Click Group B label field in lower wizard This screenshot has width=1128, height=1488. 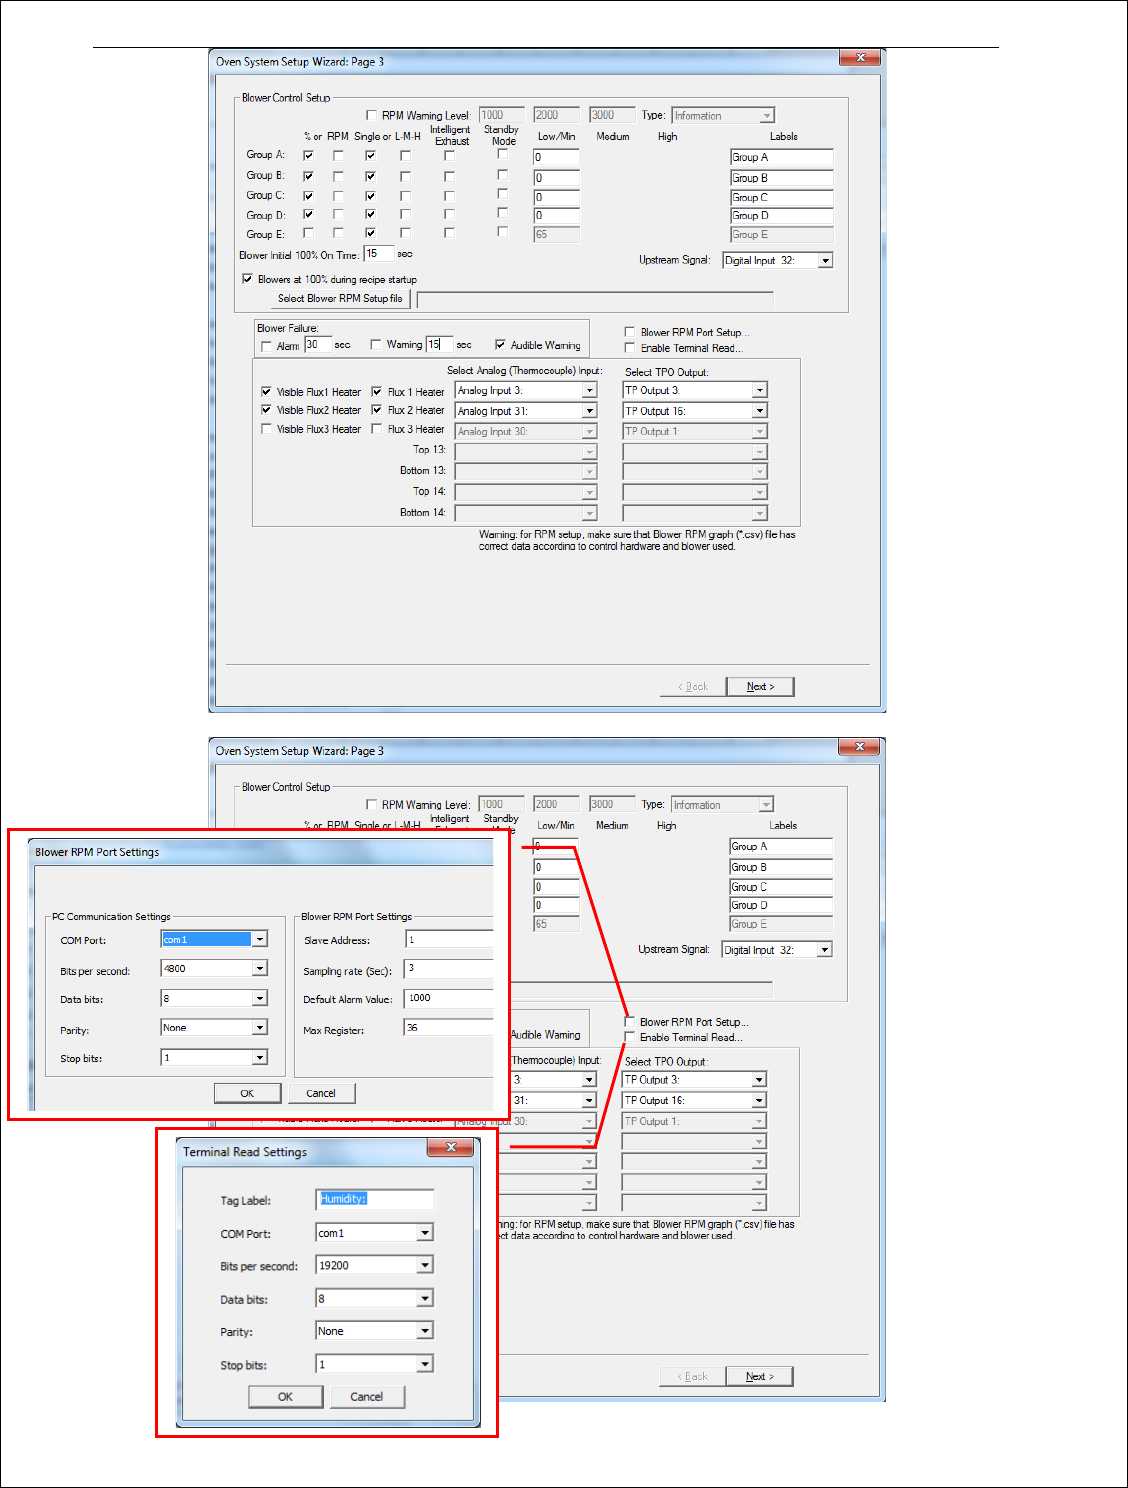pyautogui.click(x=781, y=867)
